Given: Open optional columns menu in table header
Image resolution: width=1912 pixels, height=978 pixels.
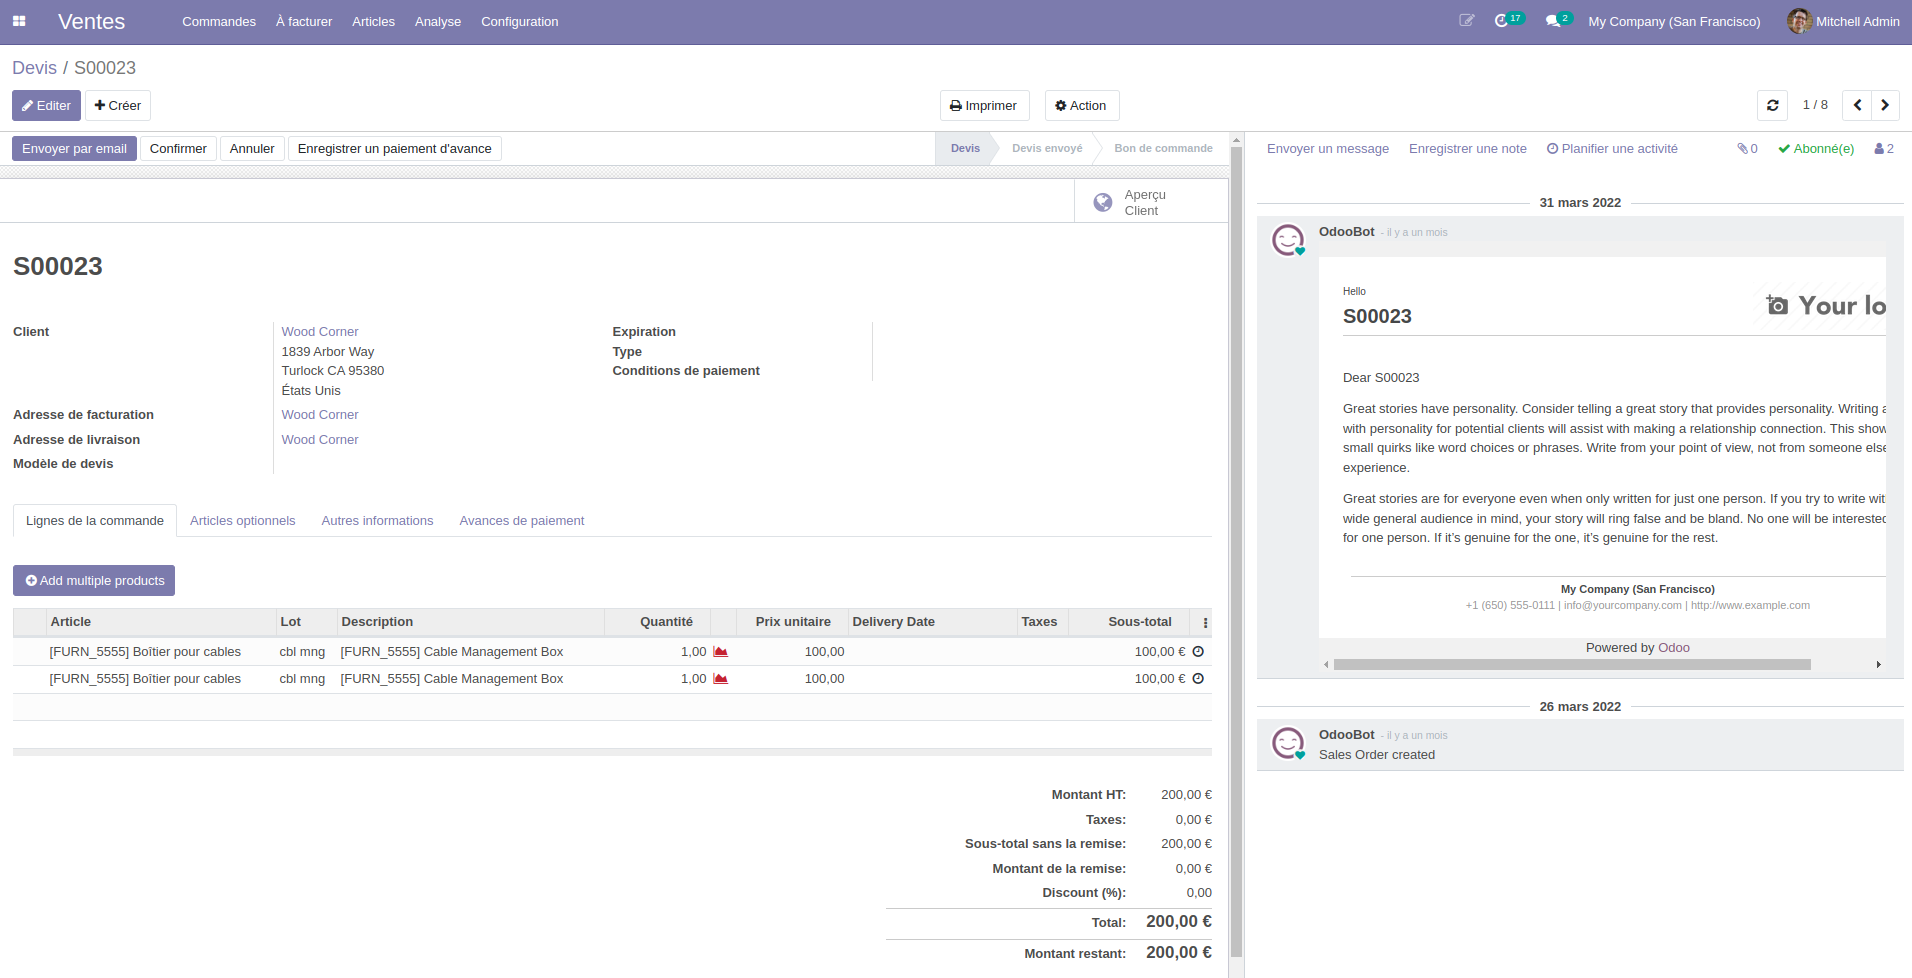Looking at the screenshot, I should coord(1205,623).
